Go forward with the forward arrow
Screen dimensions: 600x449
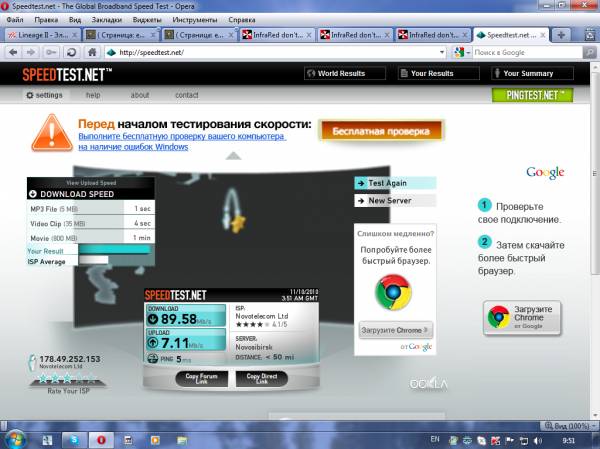point(31,52)
